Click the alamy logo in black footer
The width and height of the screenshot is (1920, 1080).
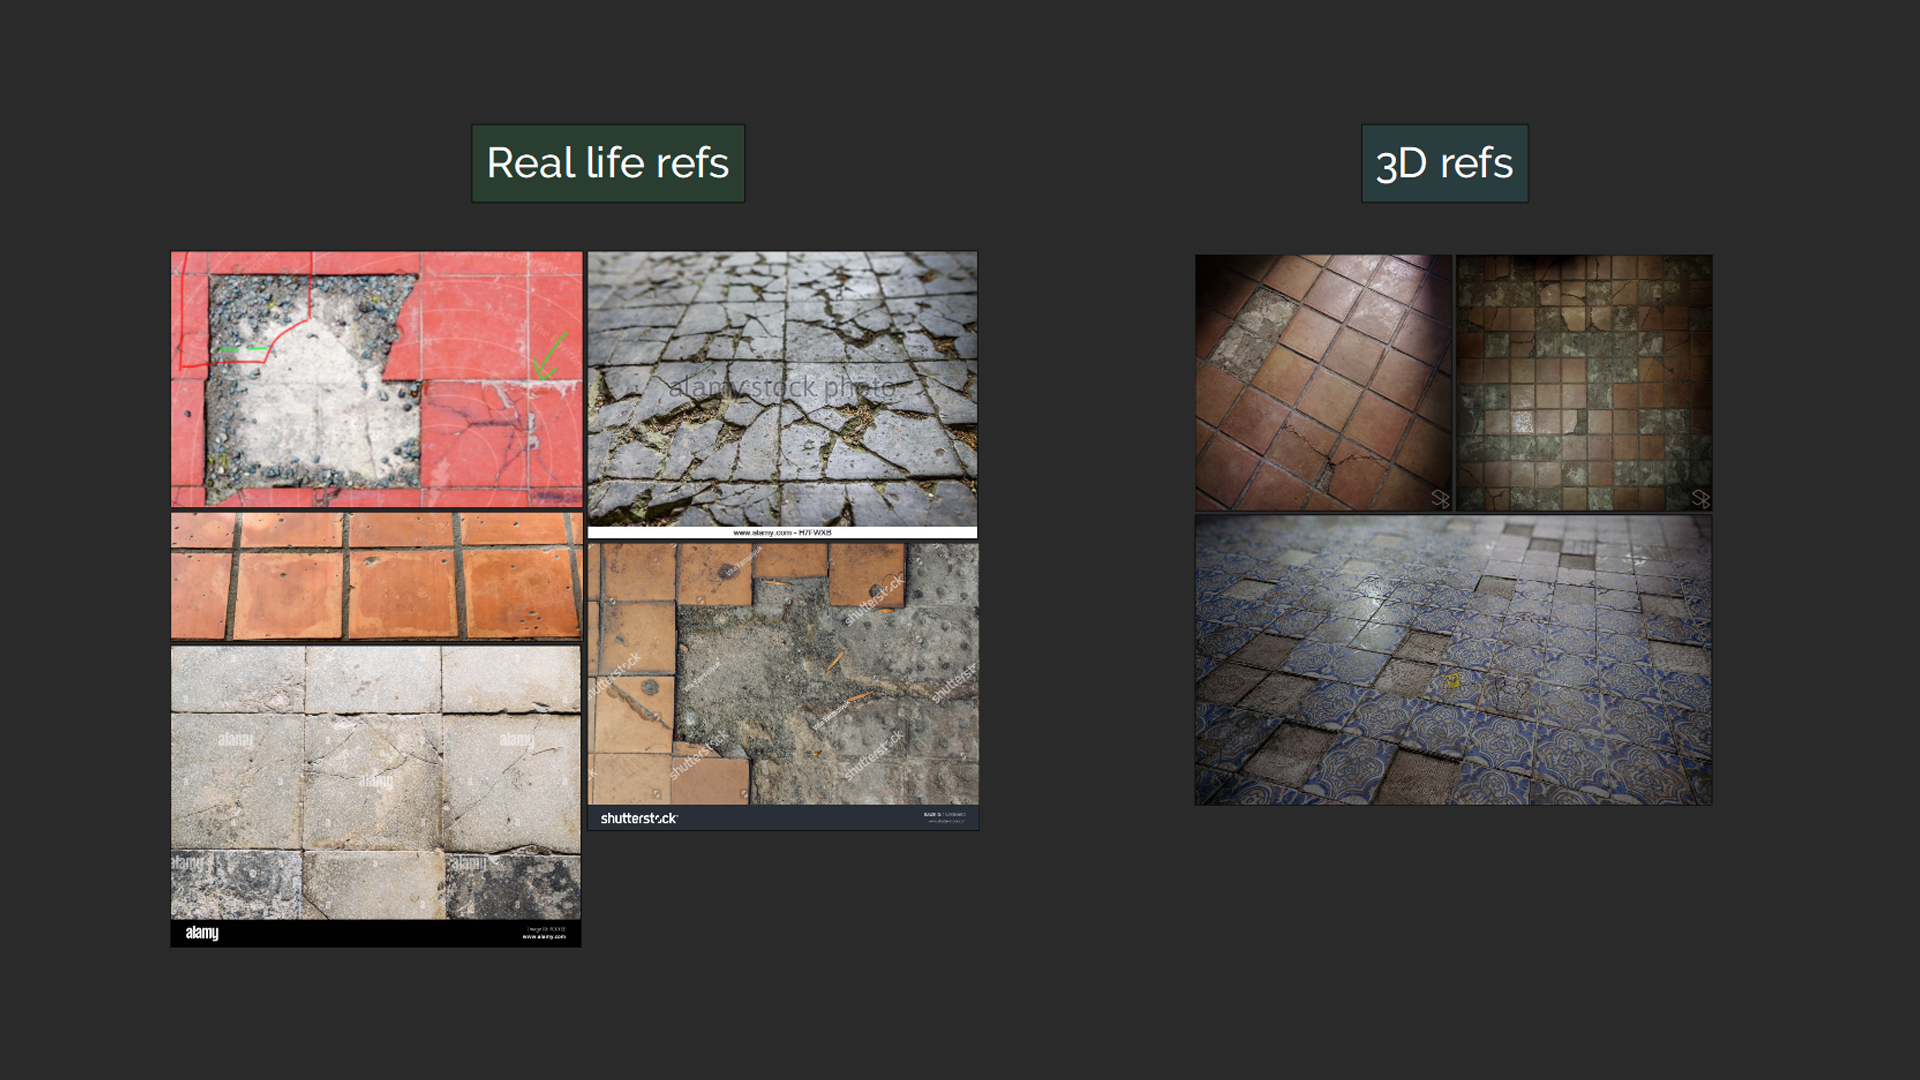click(202, 933)
